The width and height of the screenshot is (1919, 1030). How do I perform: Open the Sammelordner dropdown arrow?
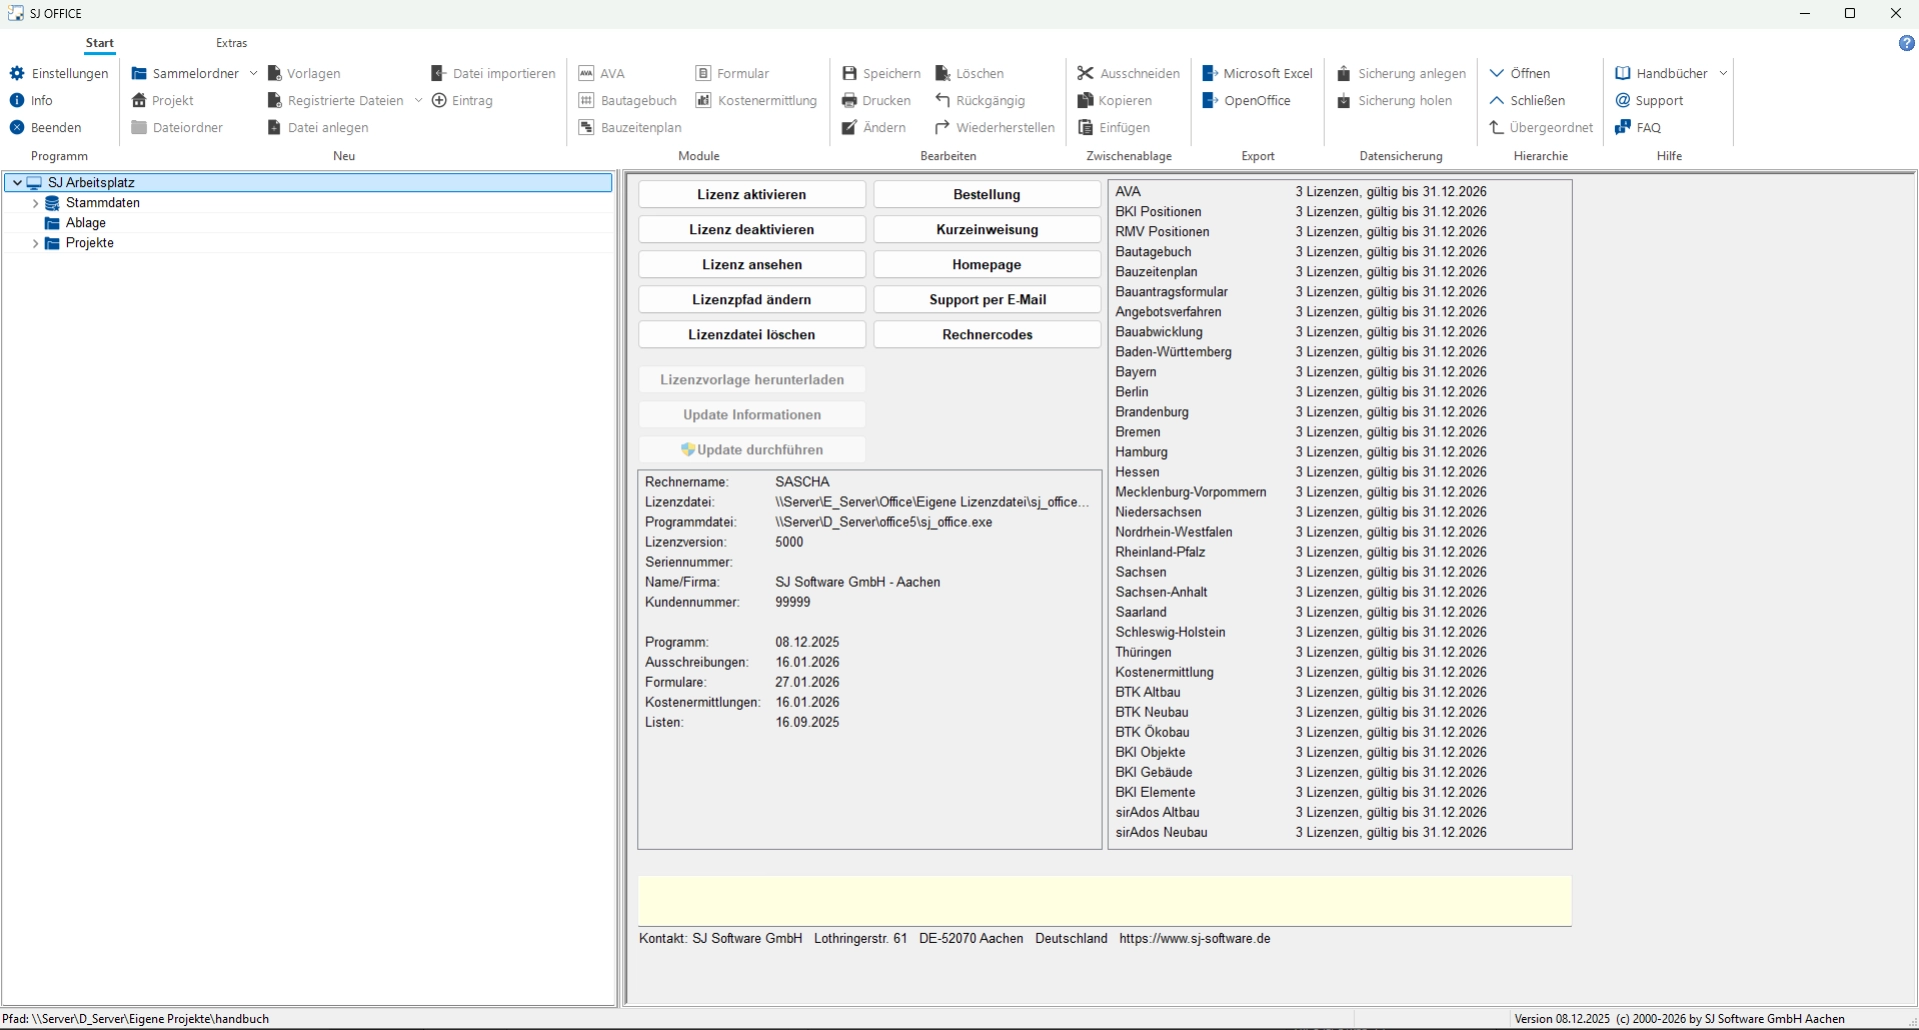coord(253,74)
